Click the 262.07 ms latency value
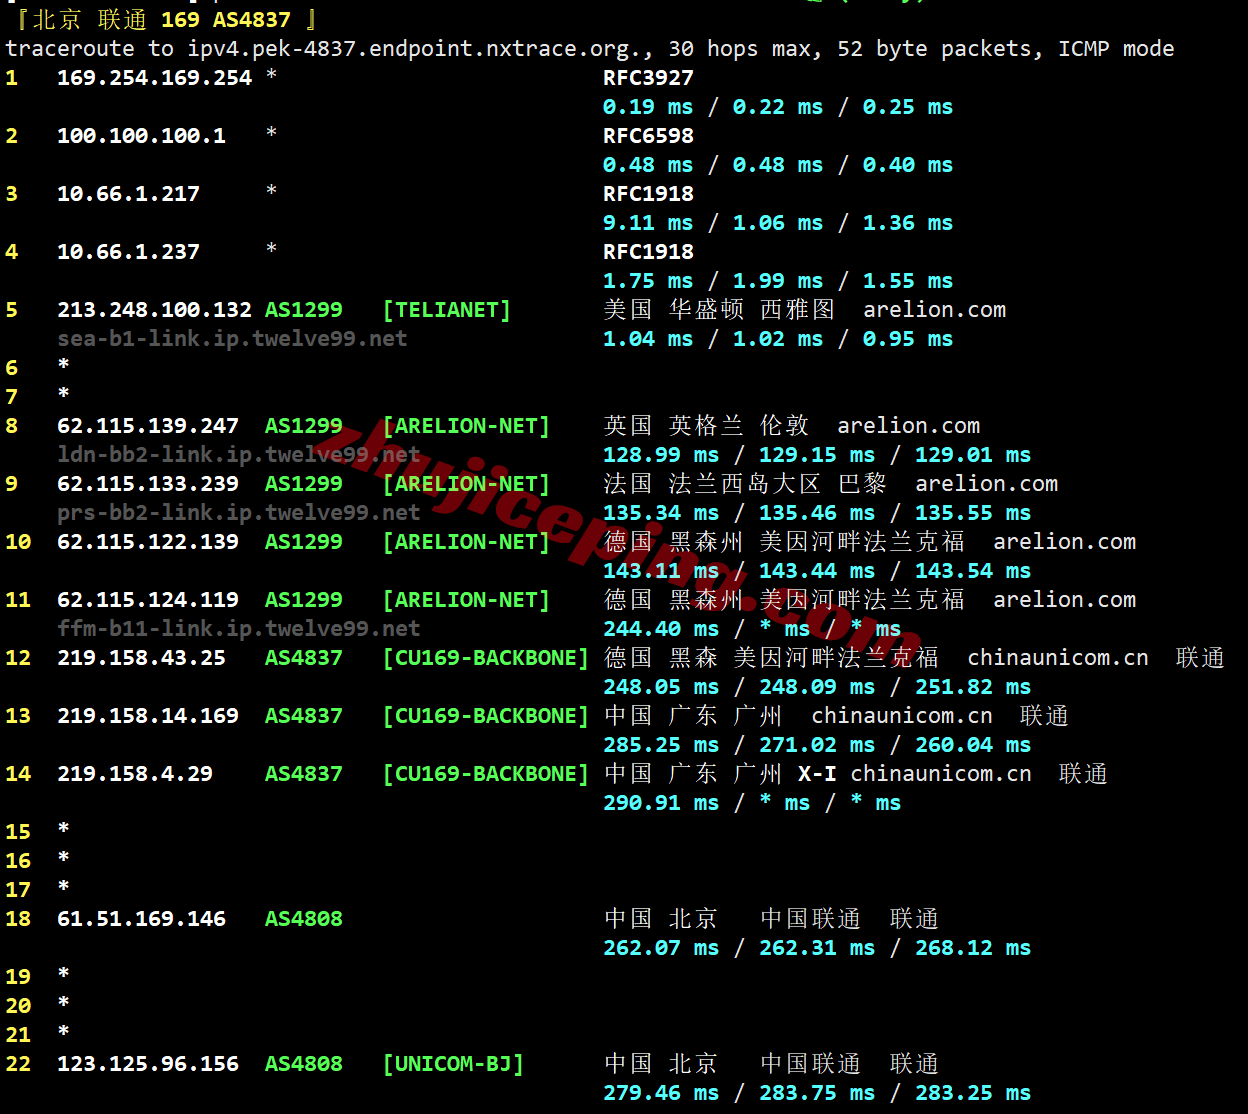 pyautogui.click(x=661, y=948)
